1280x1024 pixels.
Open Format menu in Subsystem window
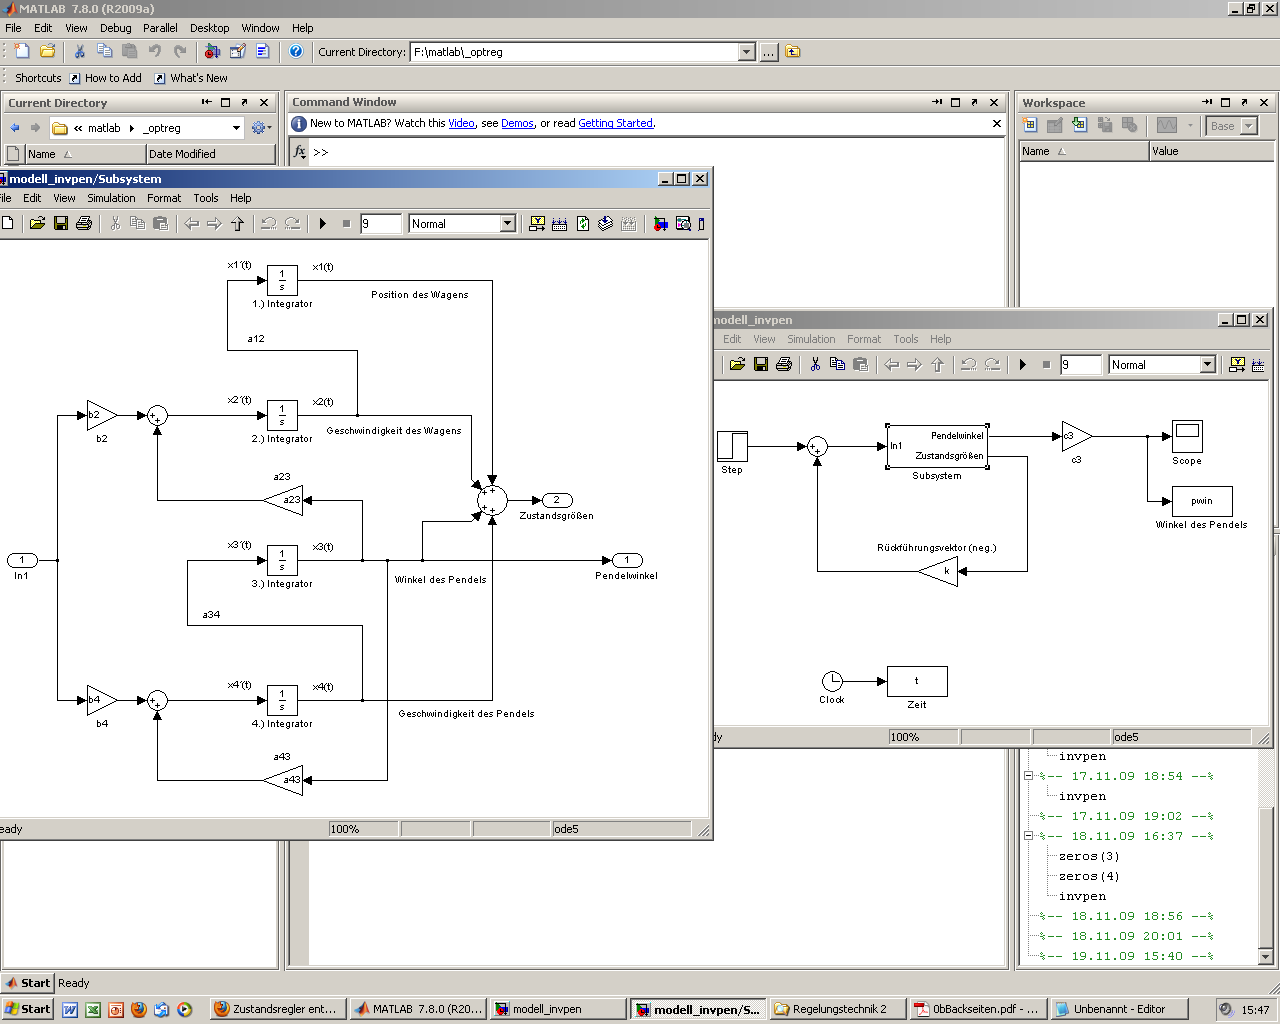pos(164,198)
